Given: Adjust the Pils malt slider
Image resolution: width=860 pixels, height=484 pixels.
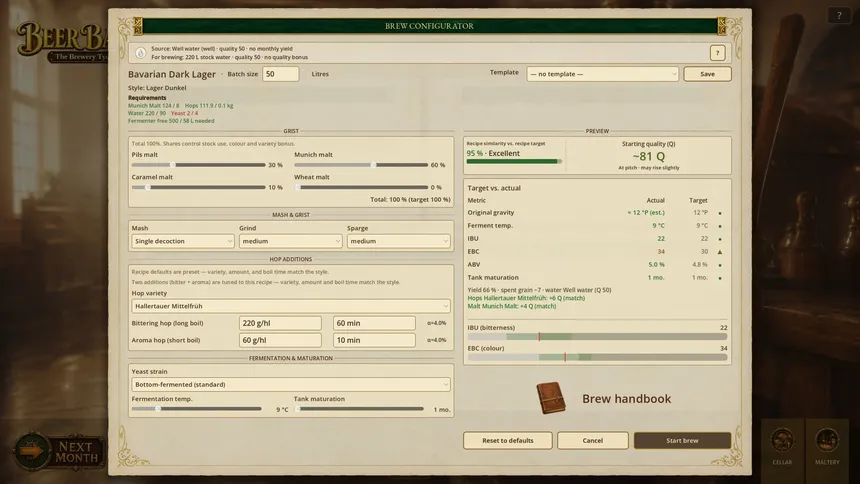Looking at the screenshot, I should 198,165.
